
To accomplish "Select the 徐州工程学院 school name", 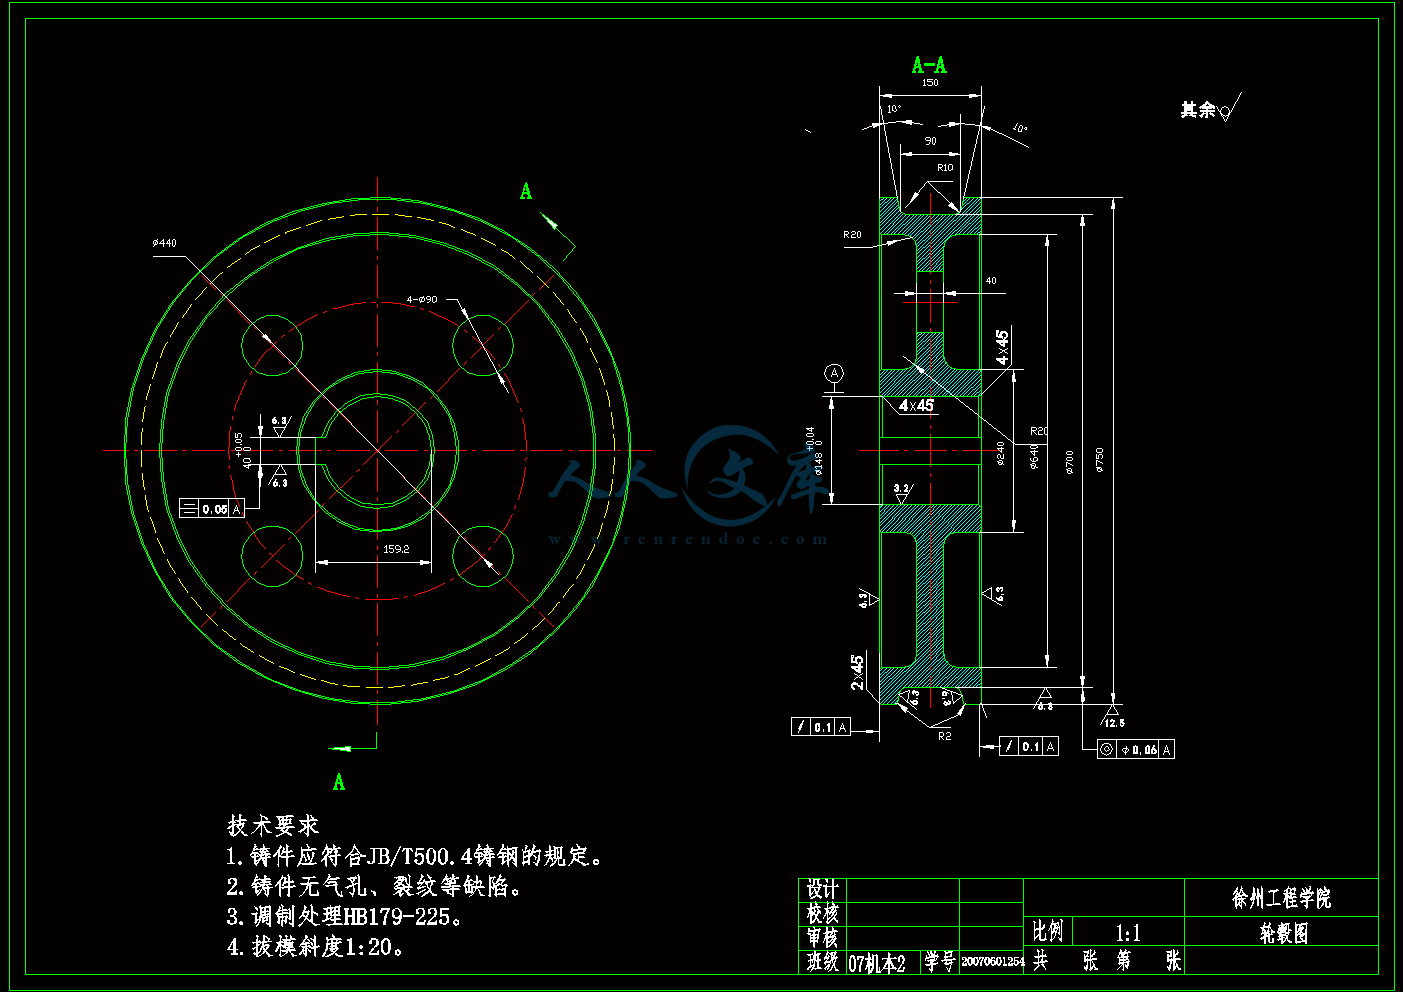I will pyautogui.click(x=1282, y=898).
